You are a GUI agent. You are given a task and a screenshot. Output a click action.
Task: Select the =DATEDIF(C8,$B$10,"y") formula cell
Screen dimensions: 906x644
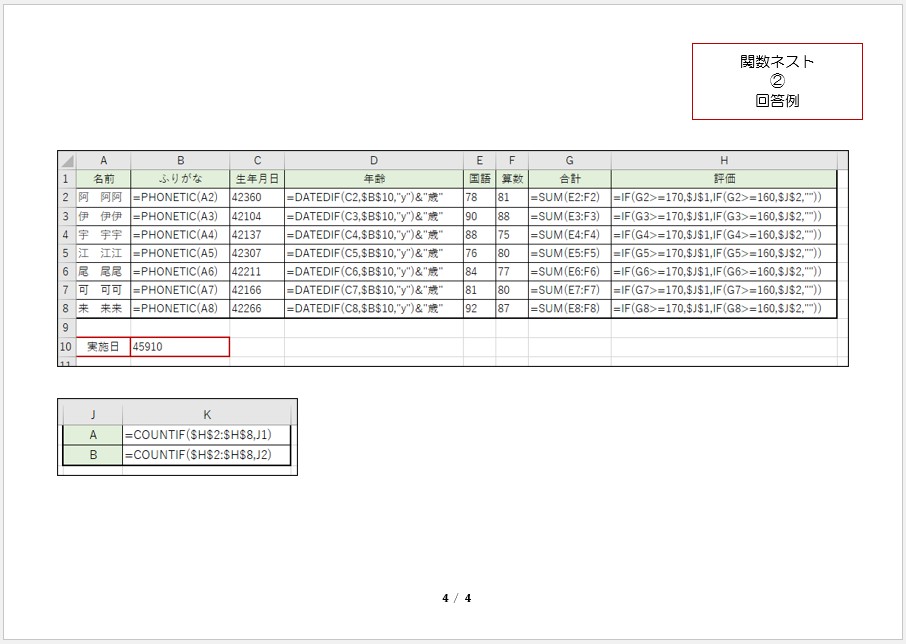pyautogui.click(x=373, y=309)
